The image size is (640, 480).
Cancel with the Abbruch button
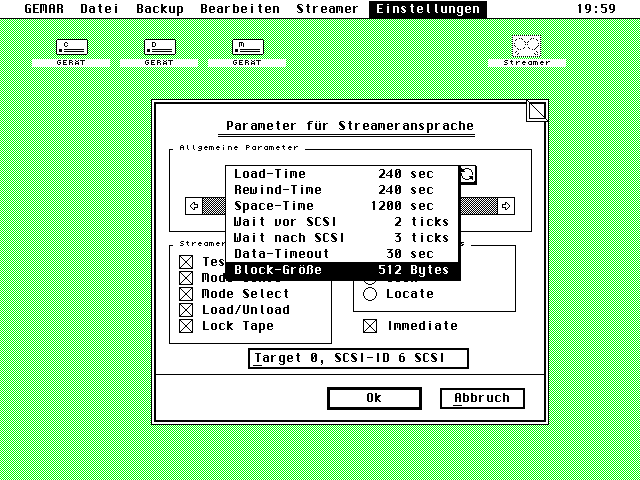(x=482, y=398)
